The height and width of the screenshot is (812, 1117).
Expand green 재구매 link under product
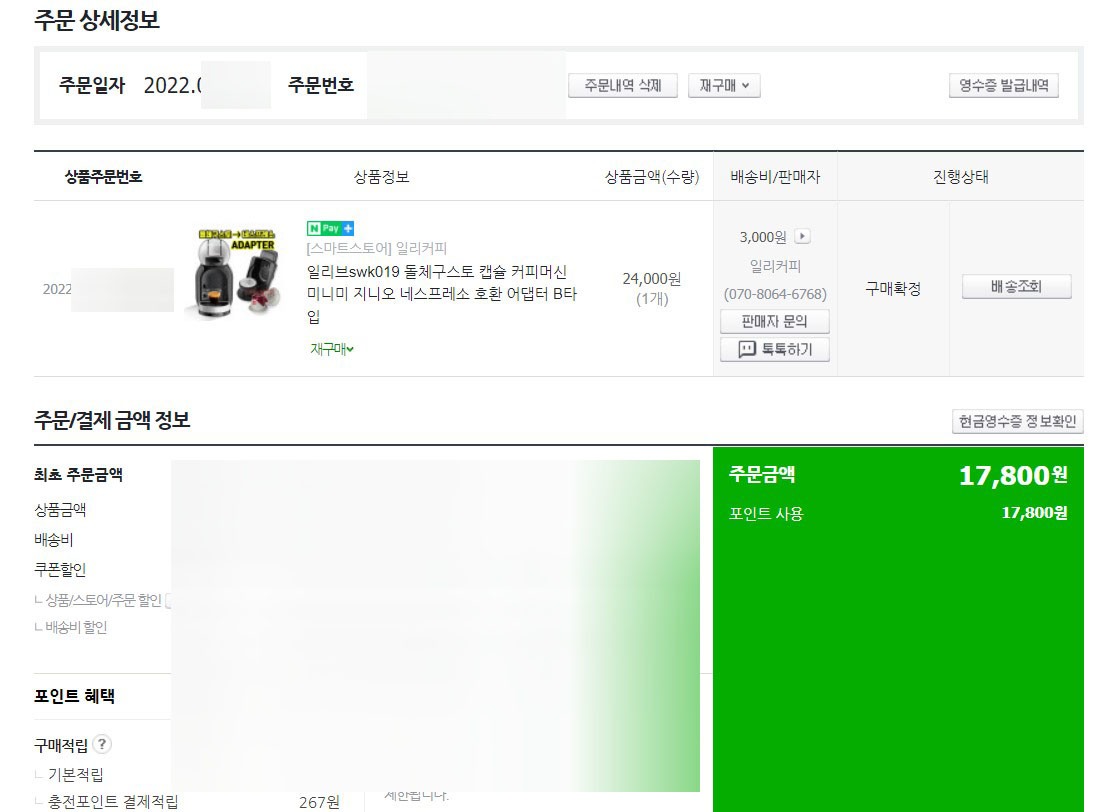pyautogui.click(x=331, y=349)
